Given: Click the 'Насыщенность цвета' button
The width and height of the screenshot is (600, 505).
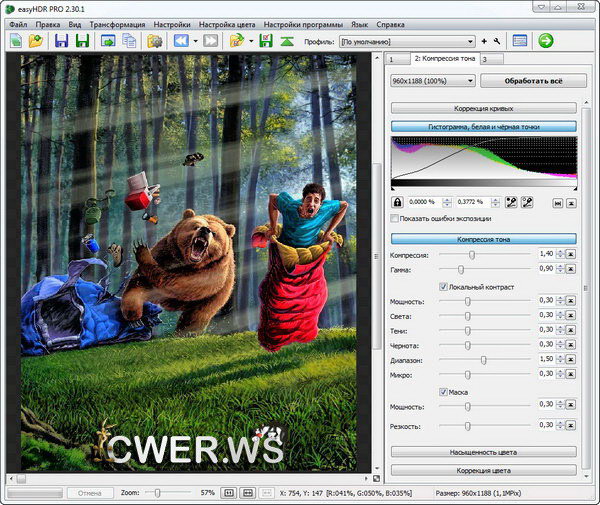Looking at the screenshot, I should coord(483,452).
